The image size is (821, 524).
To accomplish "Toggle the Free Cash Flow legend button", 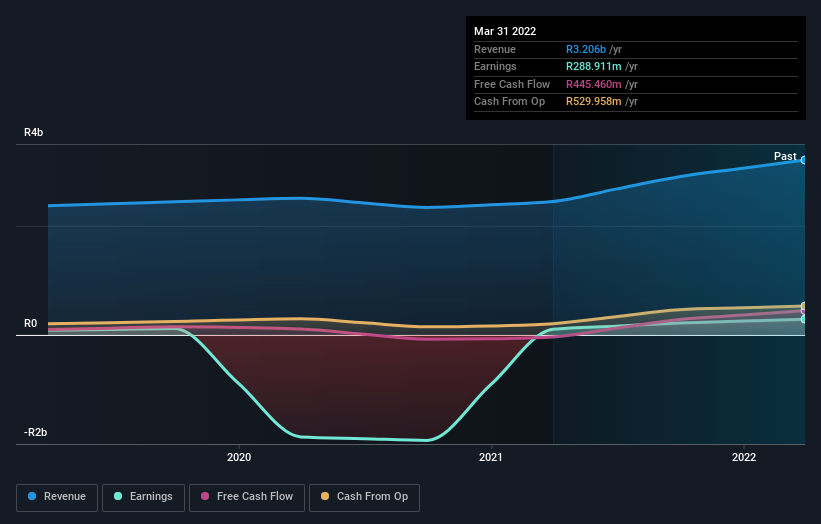I will (x=247, y=497).
